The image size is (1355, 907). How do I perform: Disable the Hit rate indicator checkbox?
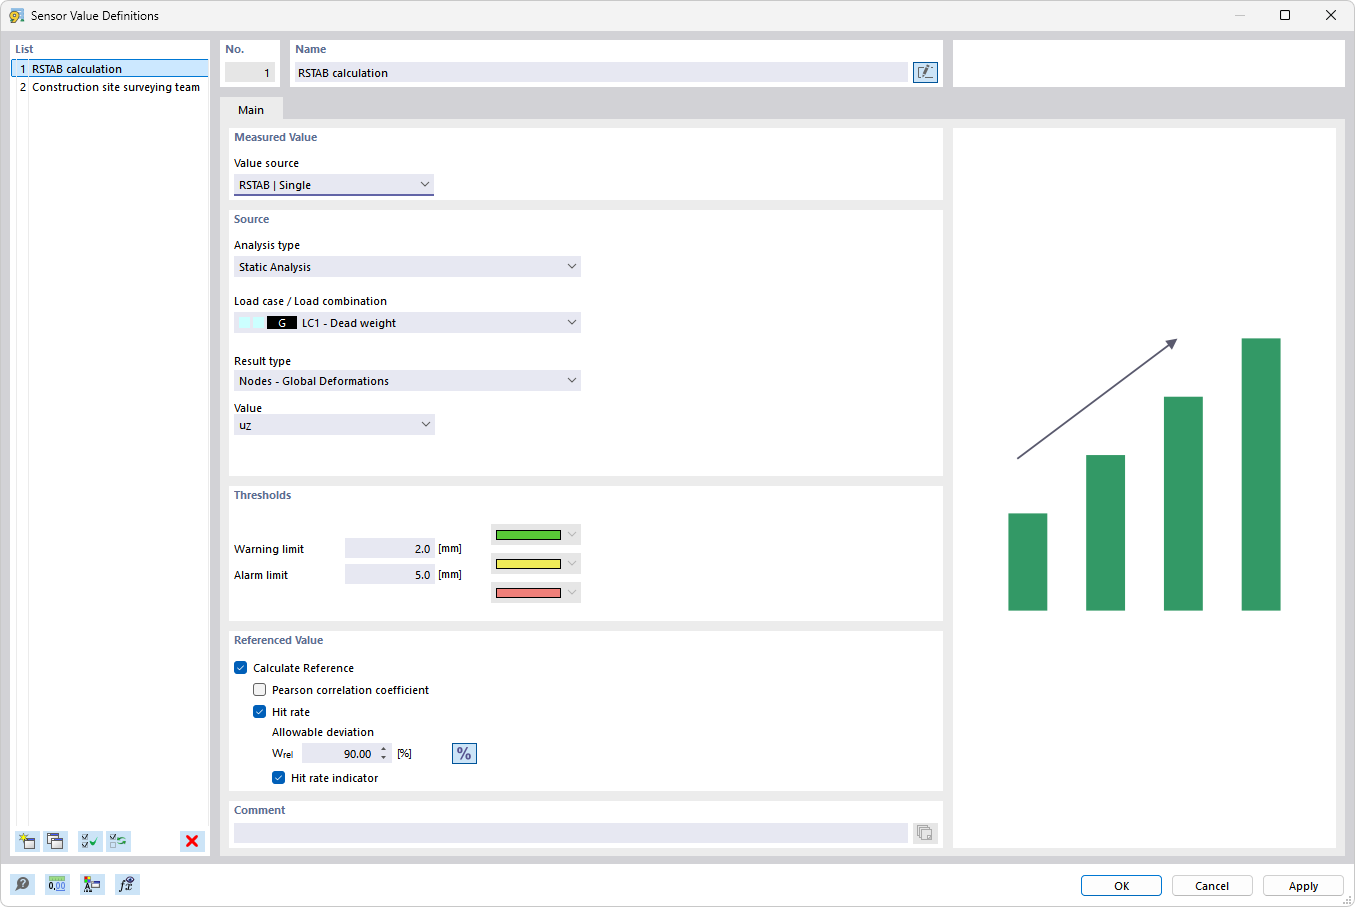[278, 778]
